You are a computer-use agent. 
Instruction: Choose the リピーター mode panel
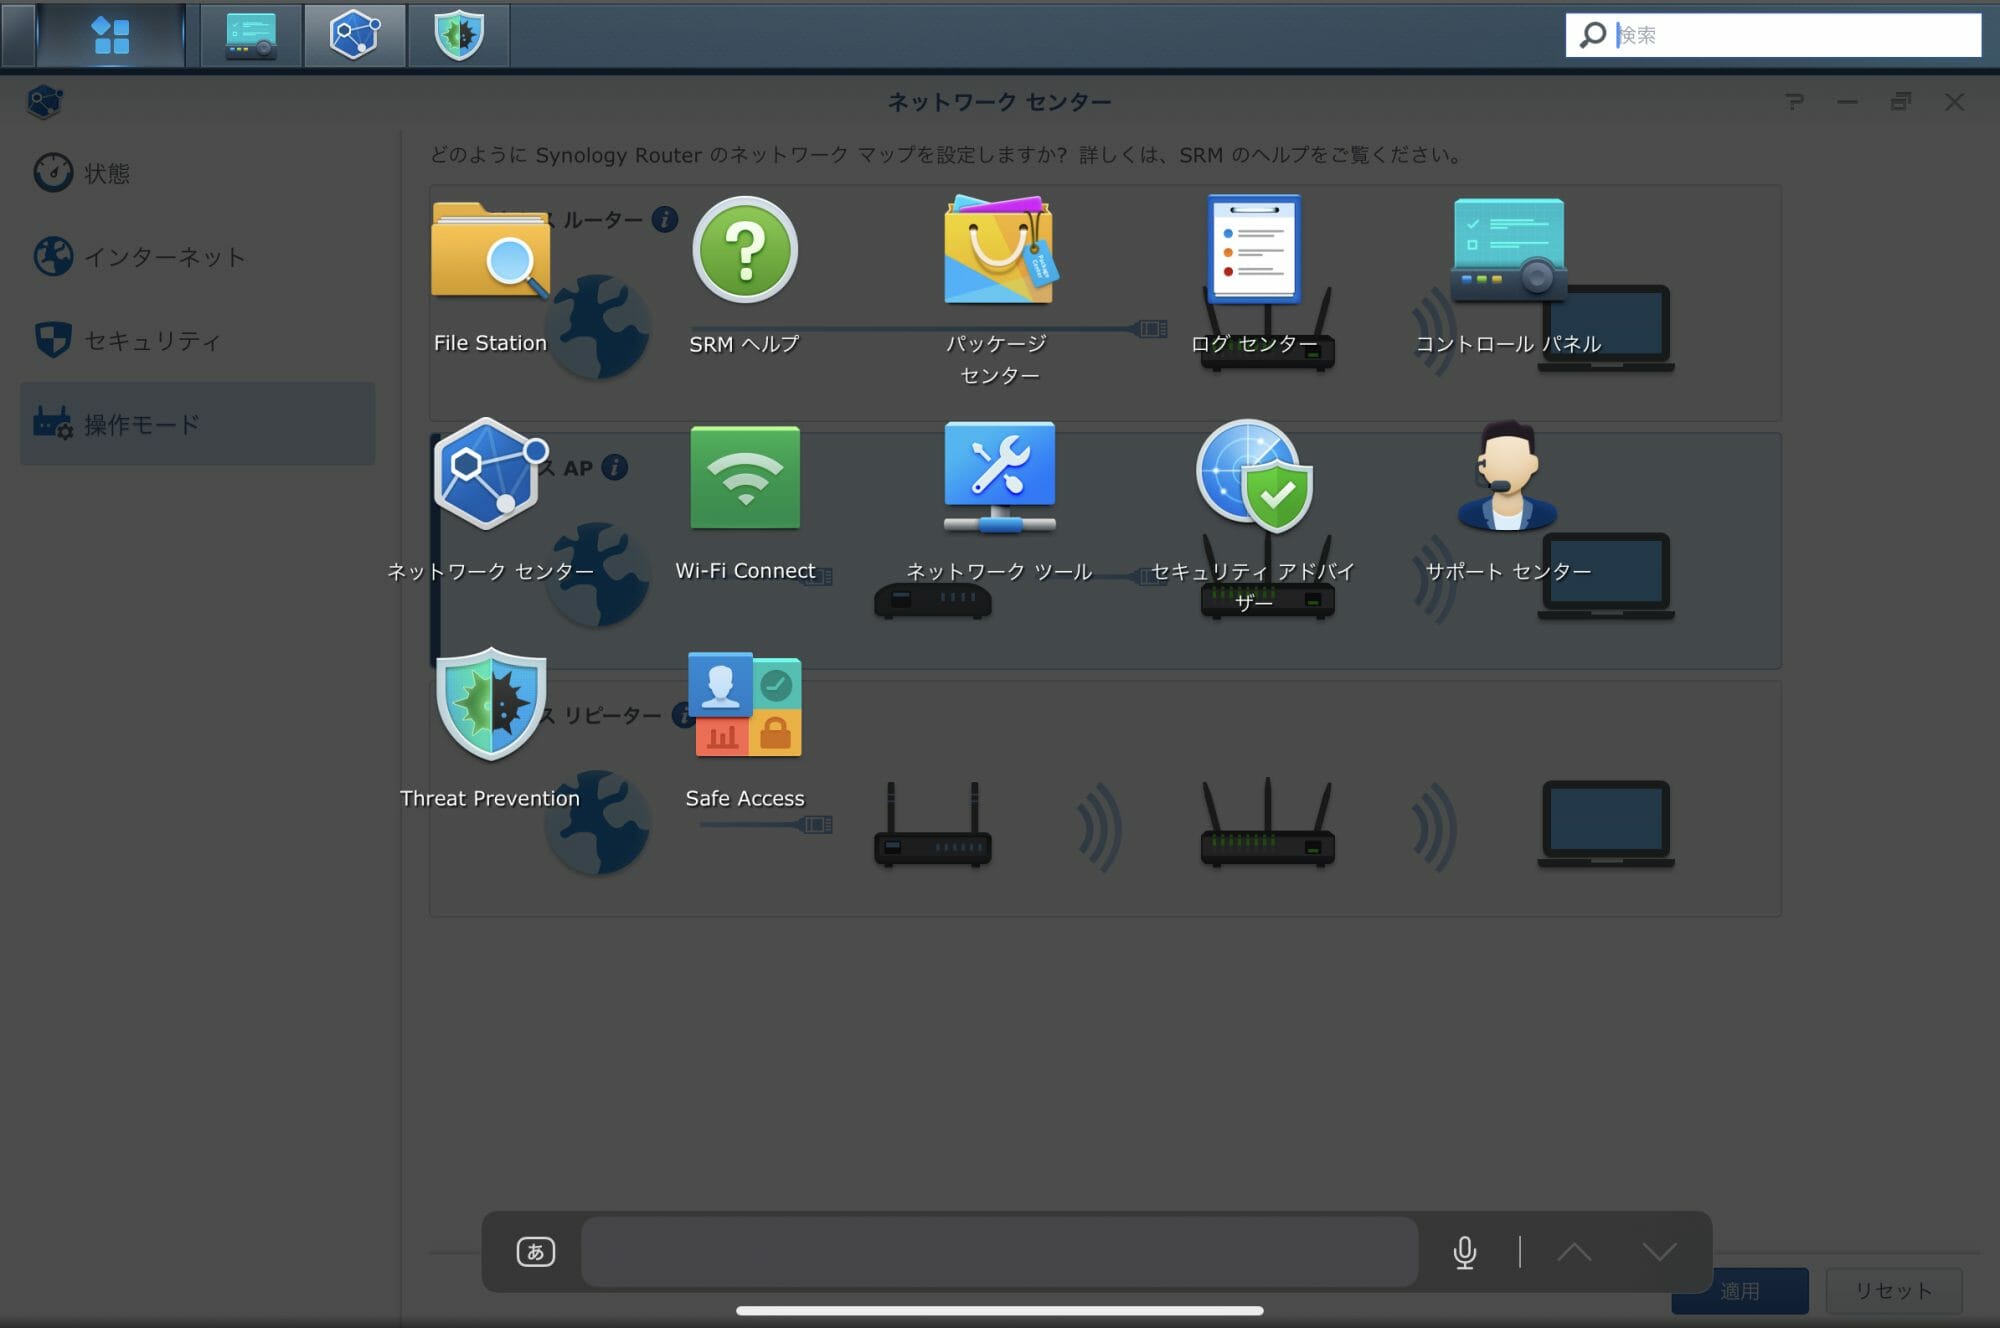point(1105,799)
